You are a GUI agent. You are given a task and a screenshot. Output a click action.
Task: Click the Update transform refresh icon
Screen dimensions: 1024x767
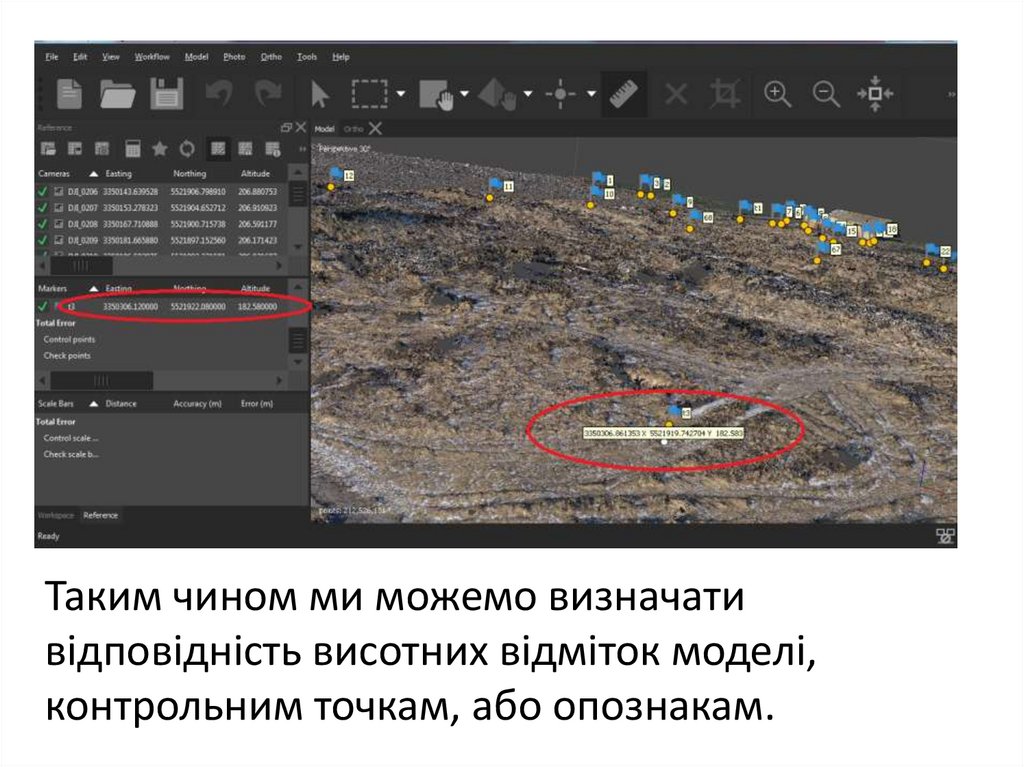(x=187, y=149)
